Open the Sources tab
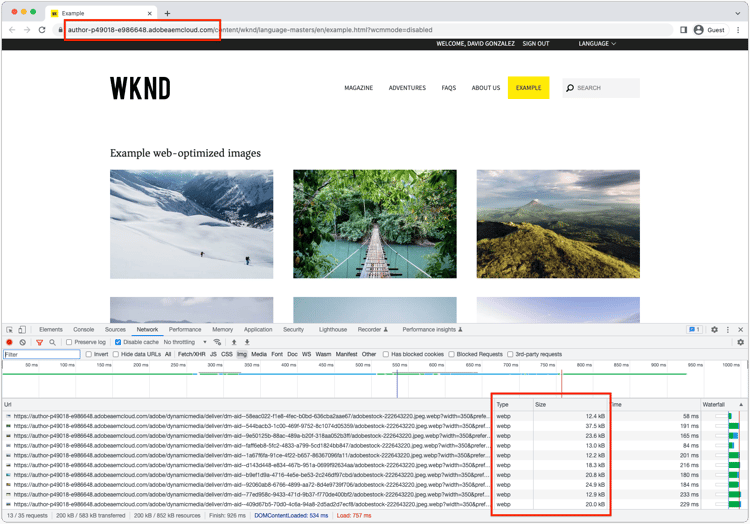The image size is (750, 524). click(x=115, y=330)
